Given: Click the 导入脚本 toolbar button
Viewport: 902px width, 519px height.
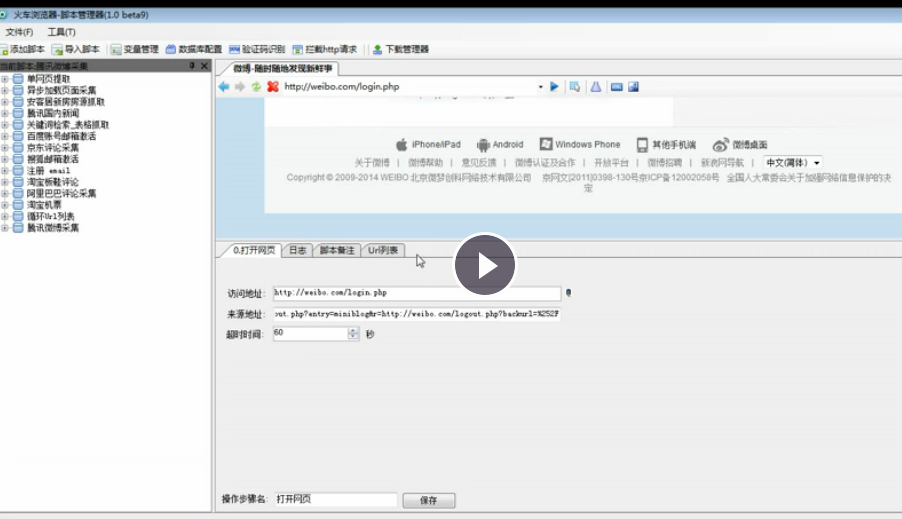Looking at the screenshot, I should pos(75,49).
